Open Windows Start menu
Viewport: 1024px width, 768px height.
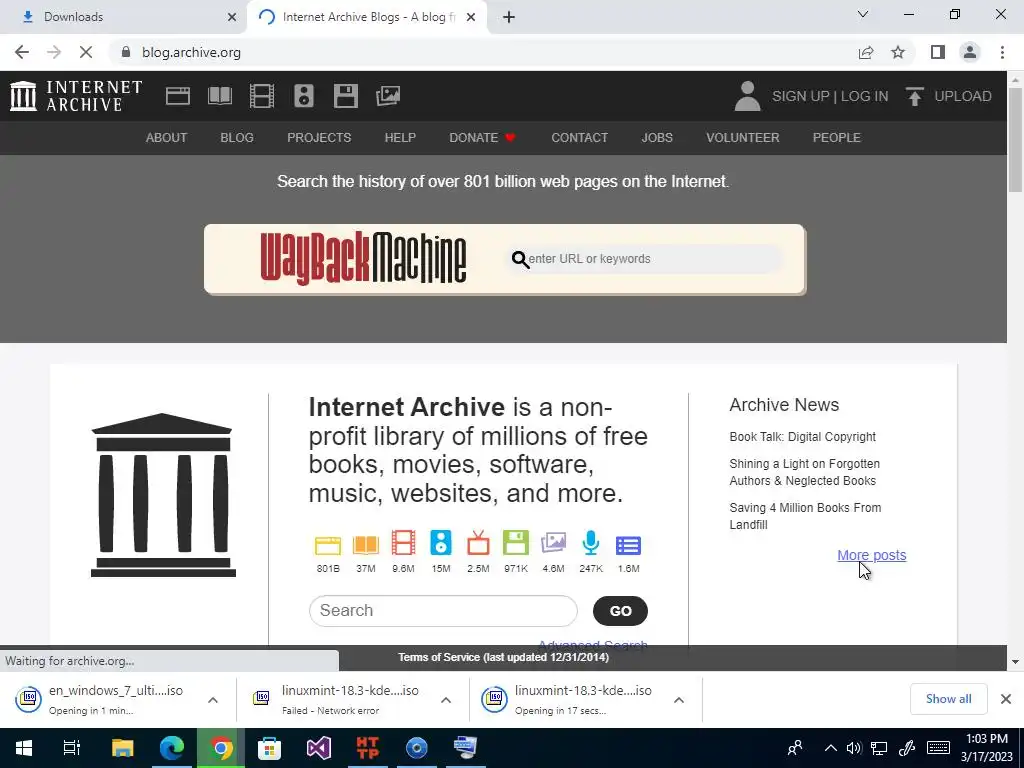(x=24, y=748)
